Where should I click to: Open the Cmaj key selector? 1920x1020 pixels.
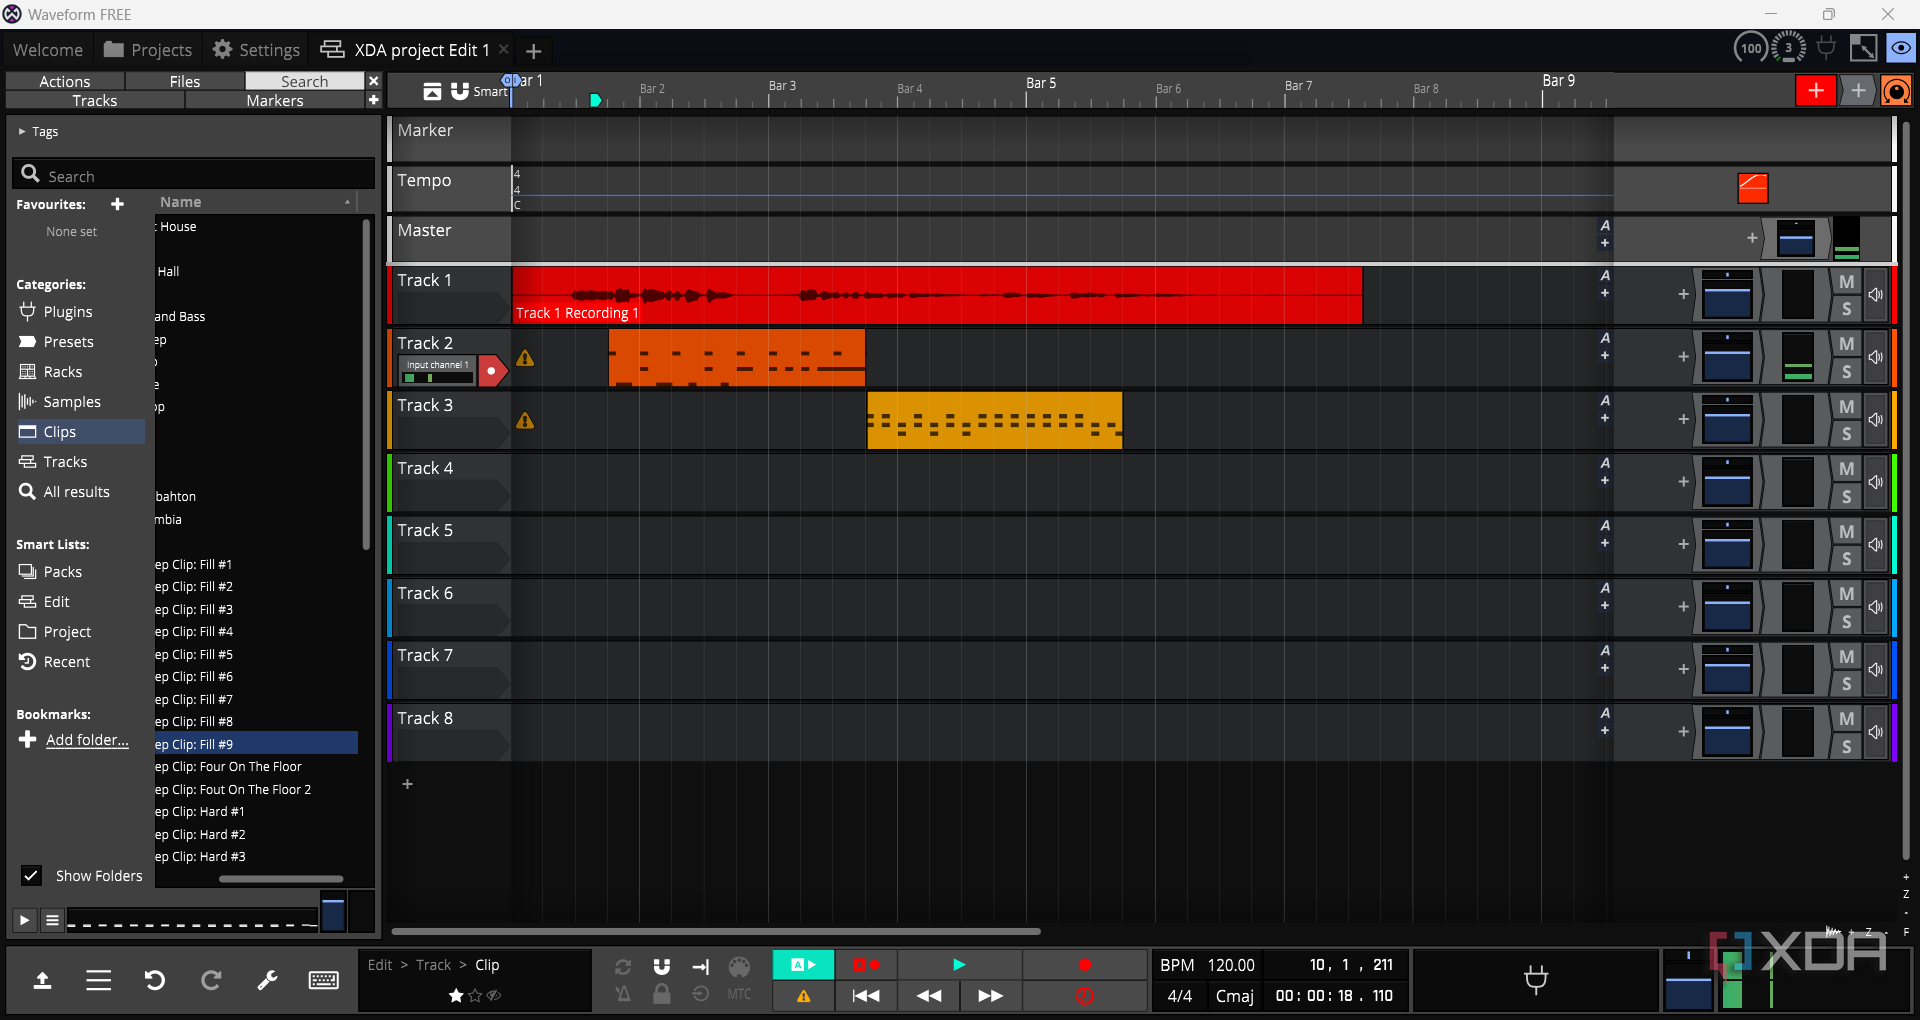pyautogui.click(x=1234, y=996)
